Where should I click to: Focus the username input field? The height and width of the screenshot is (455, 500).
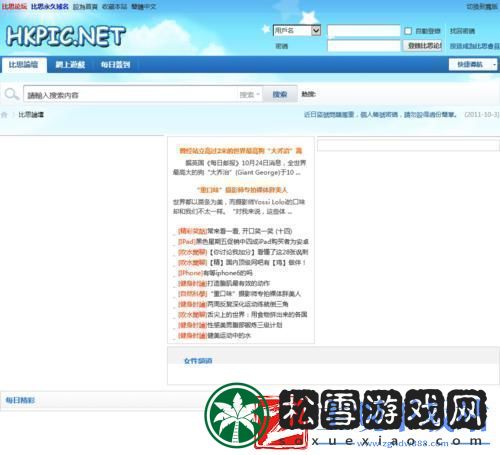click(364, 31)
